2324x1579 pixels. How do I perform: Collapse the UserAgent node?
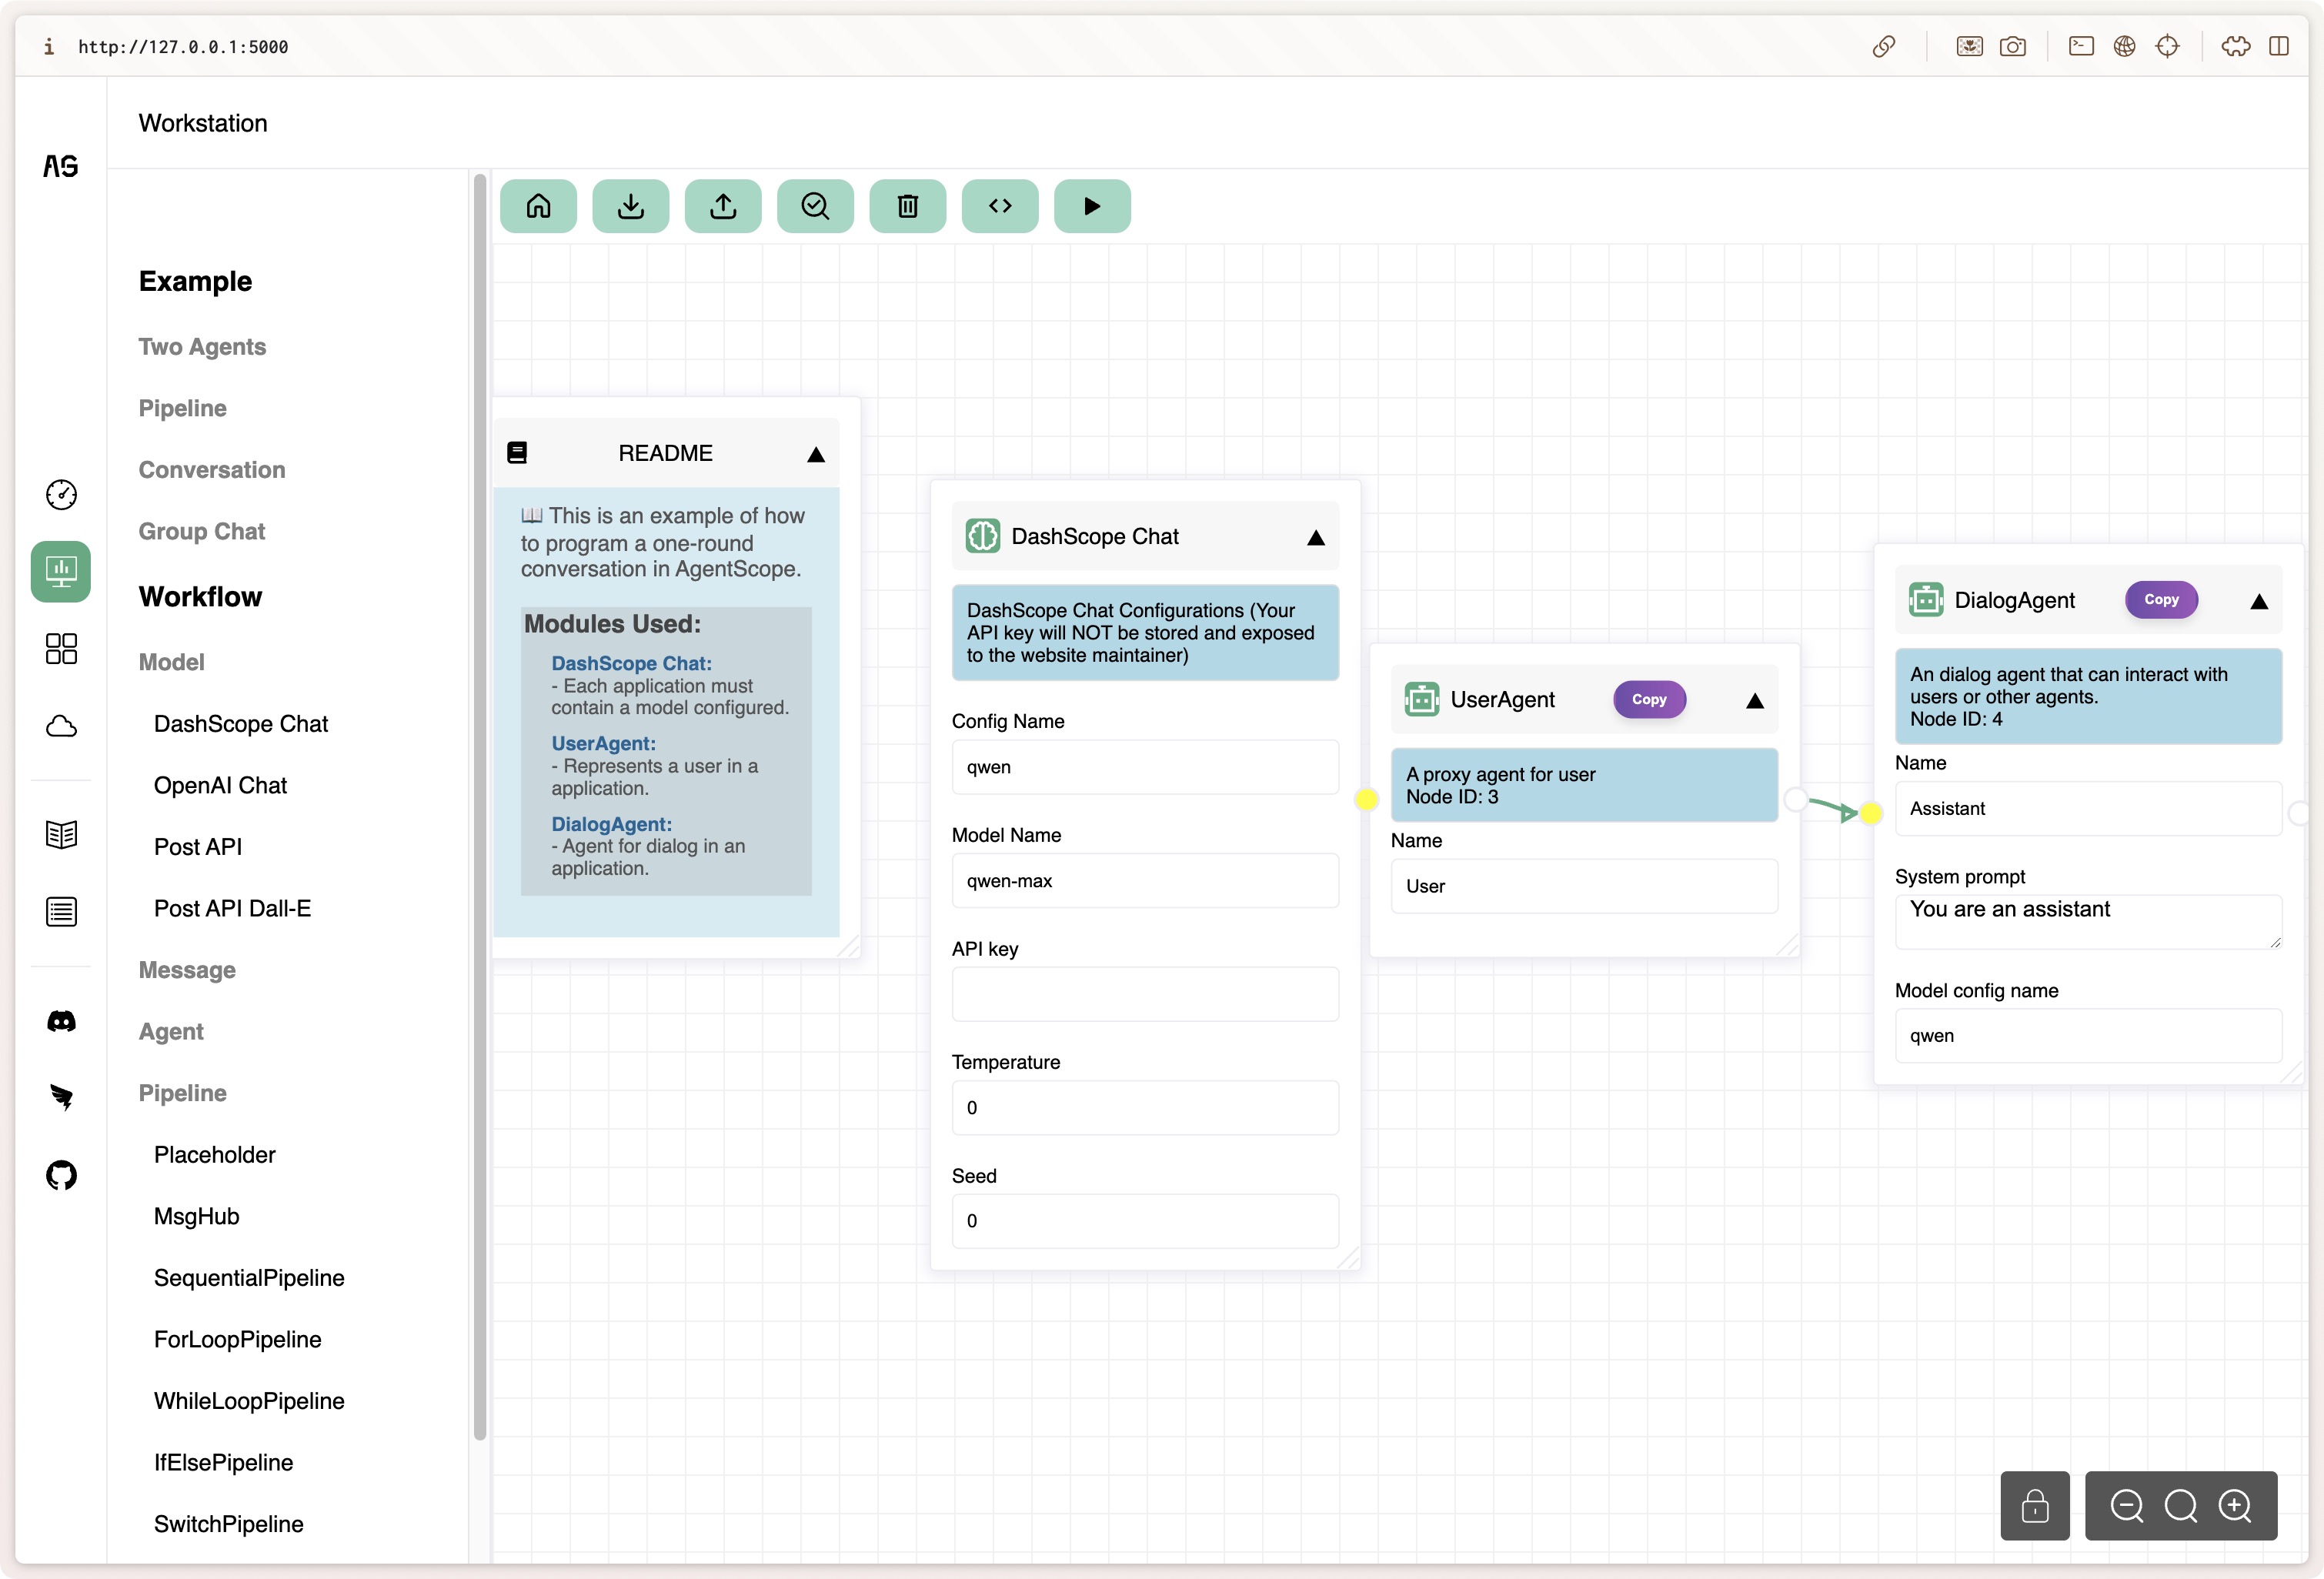click(1754, 701)
